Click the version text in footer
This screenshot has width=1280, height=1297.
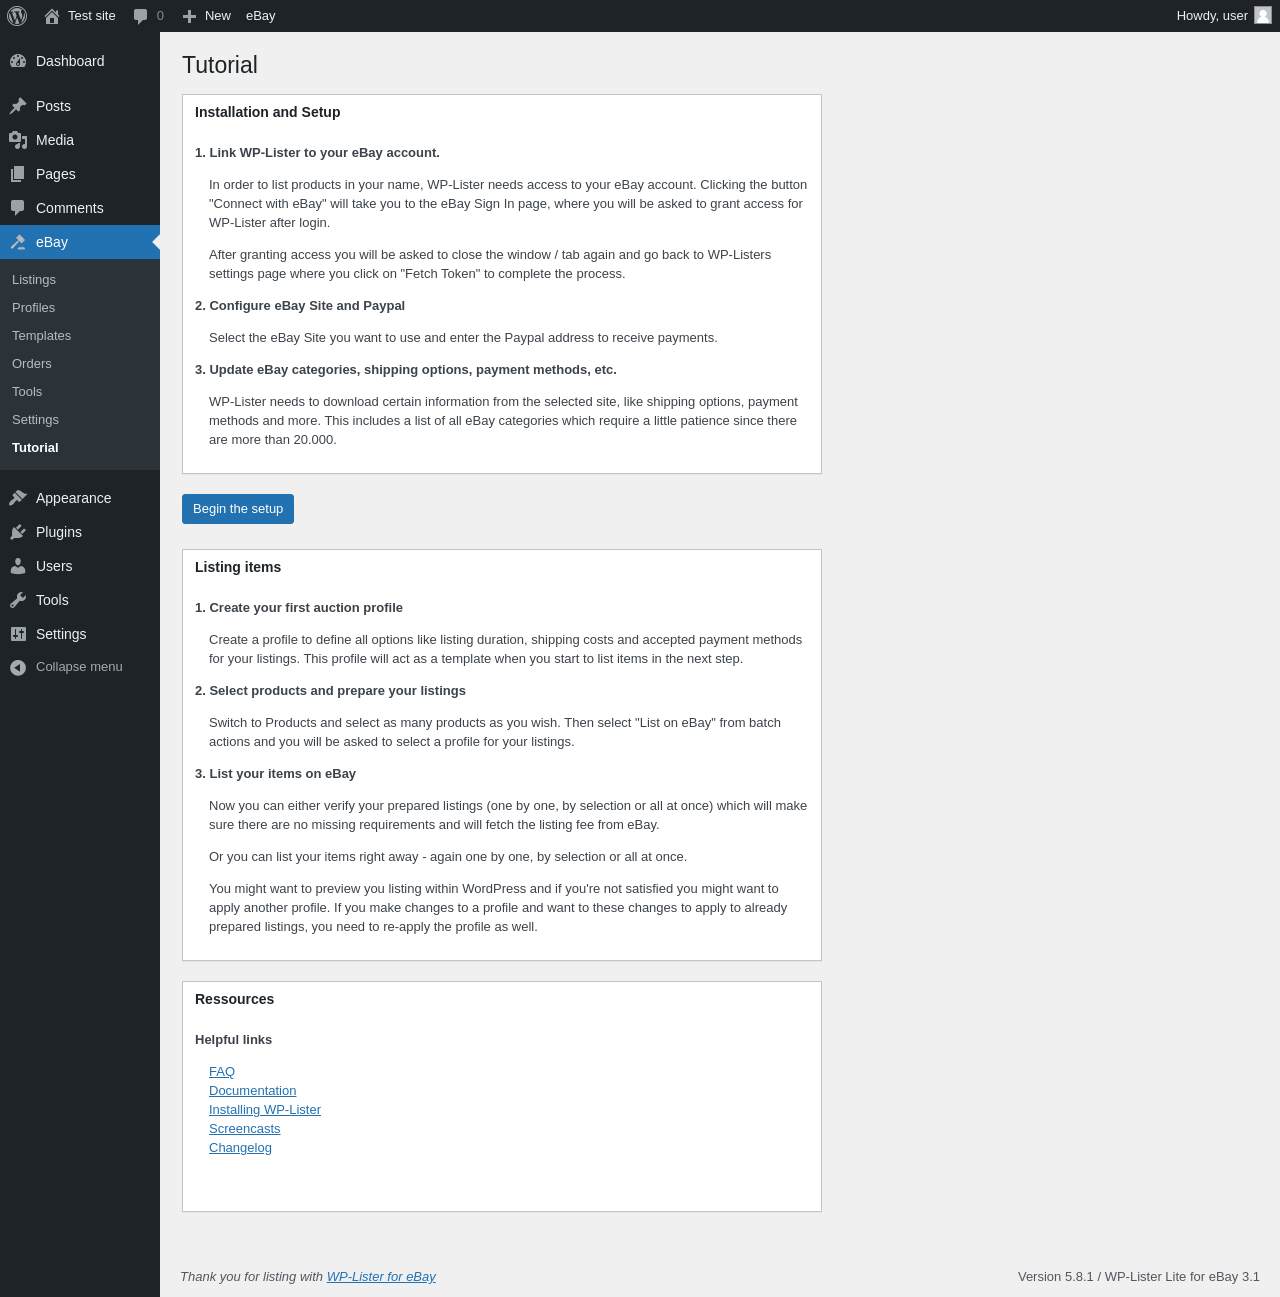point(1139,1277)
